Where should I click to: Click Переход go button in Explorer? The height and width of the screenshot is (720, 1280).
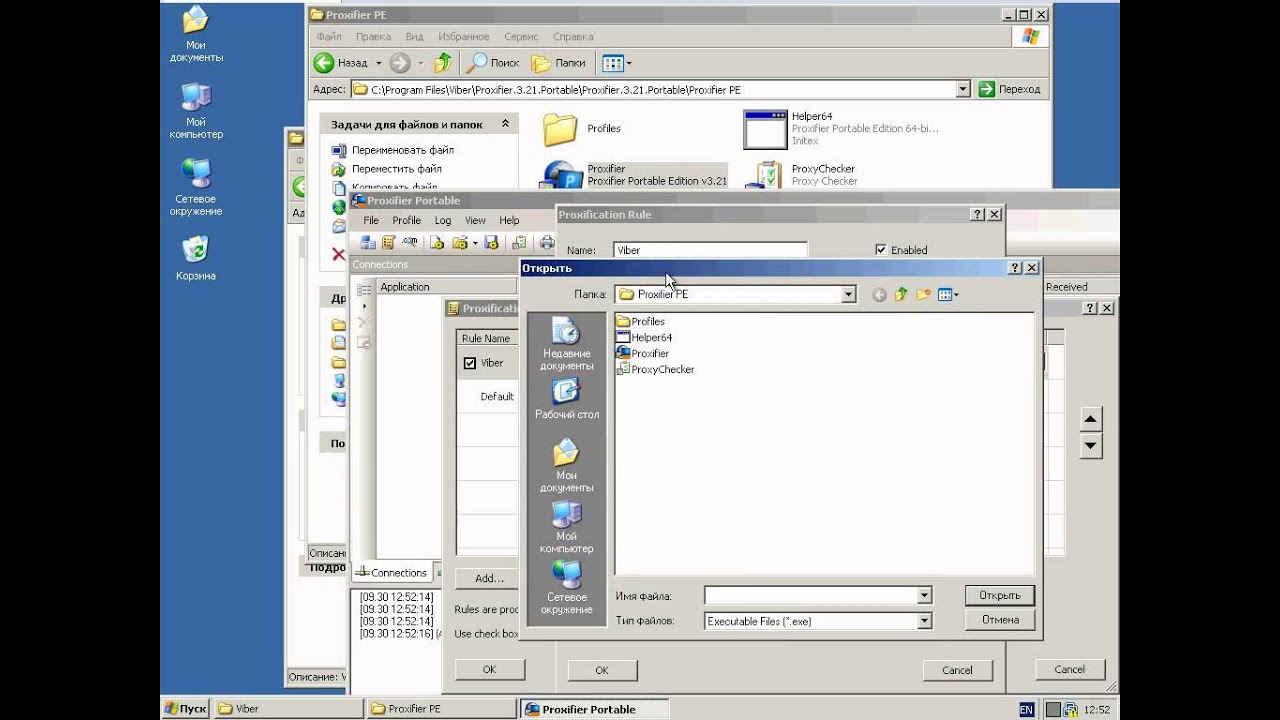[x=1010, y=89]
